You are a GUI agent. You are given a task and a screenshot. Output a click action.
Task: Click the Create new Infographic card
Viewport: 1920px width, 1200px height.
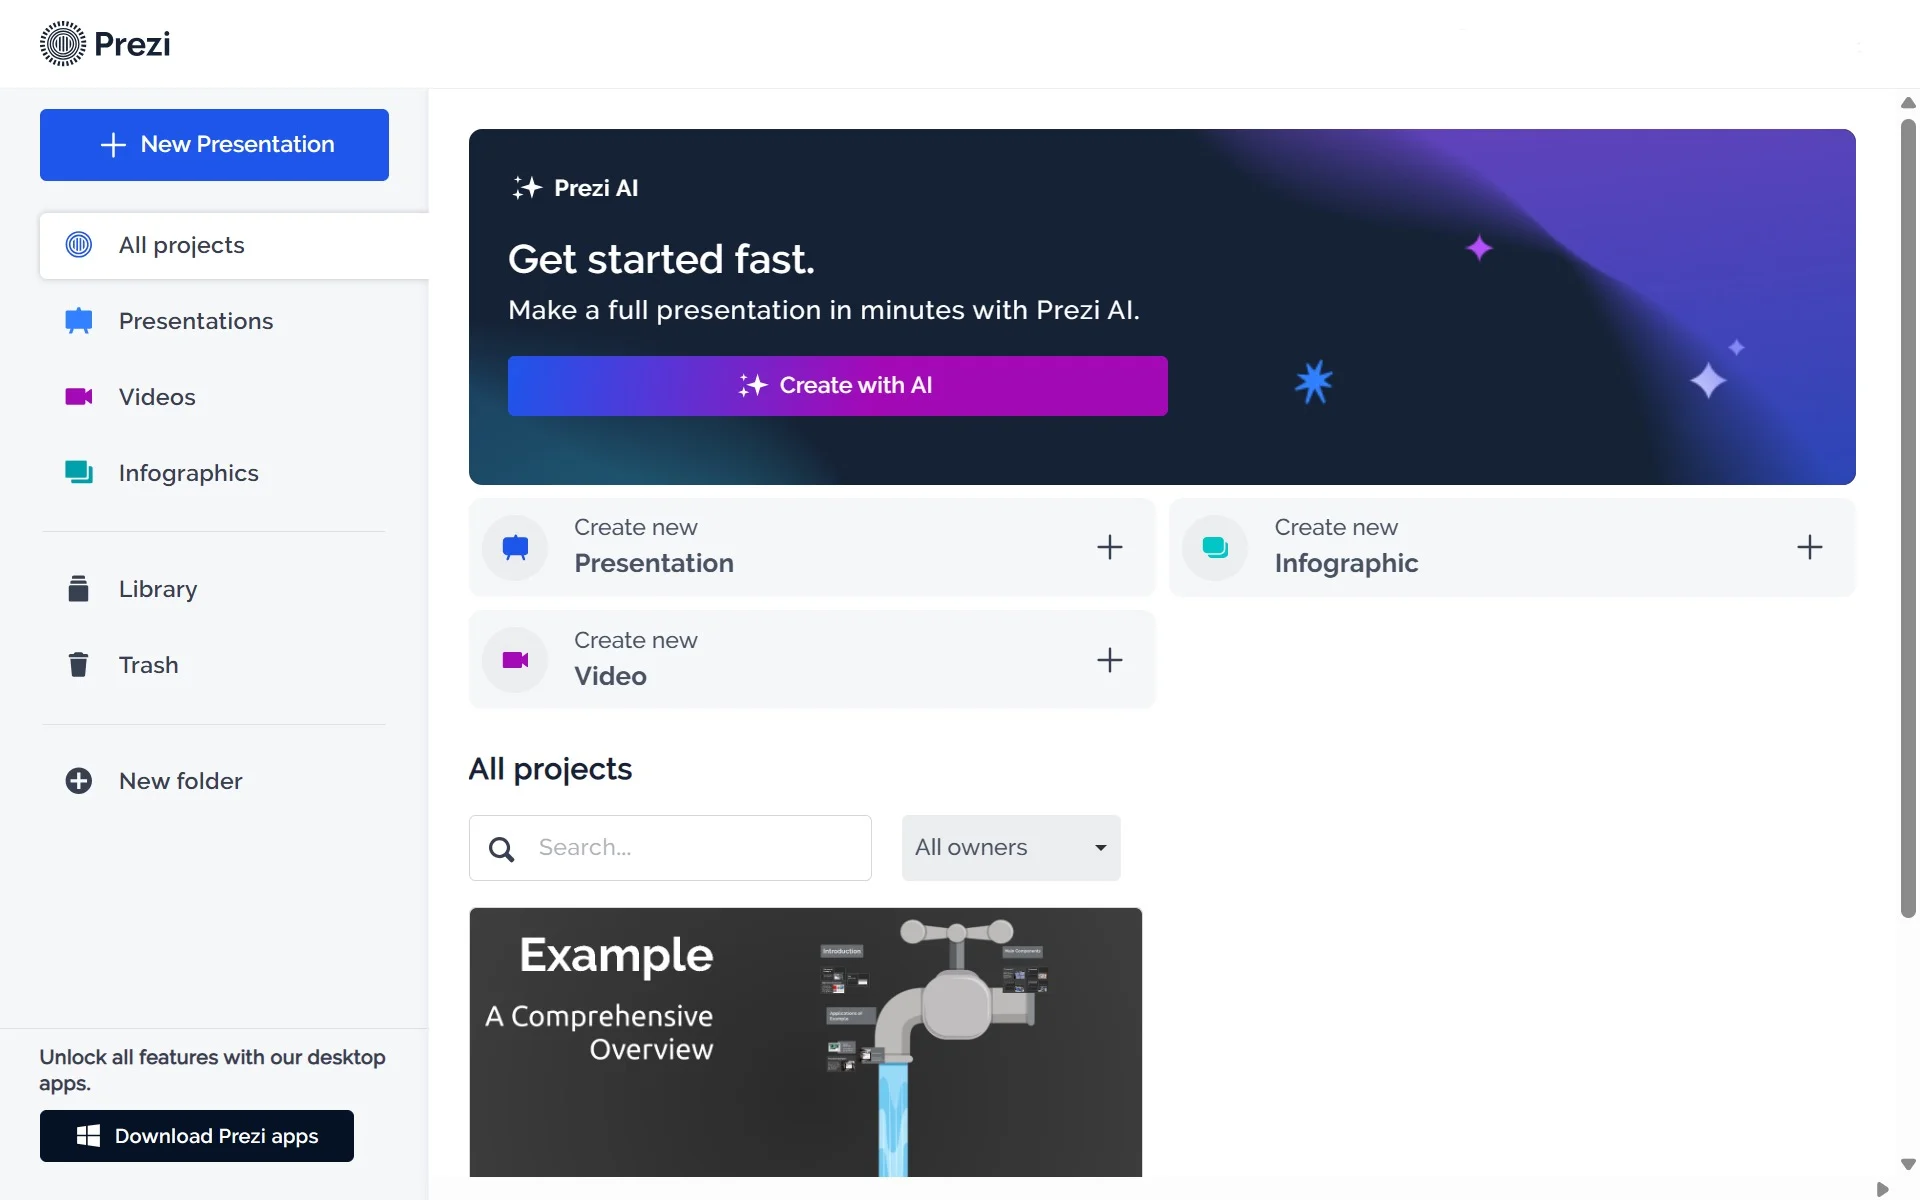click(x=1512, y=547)
